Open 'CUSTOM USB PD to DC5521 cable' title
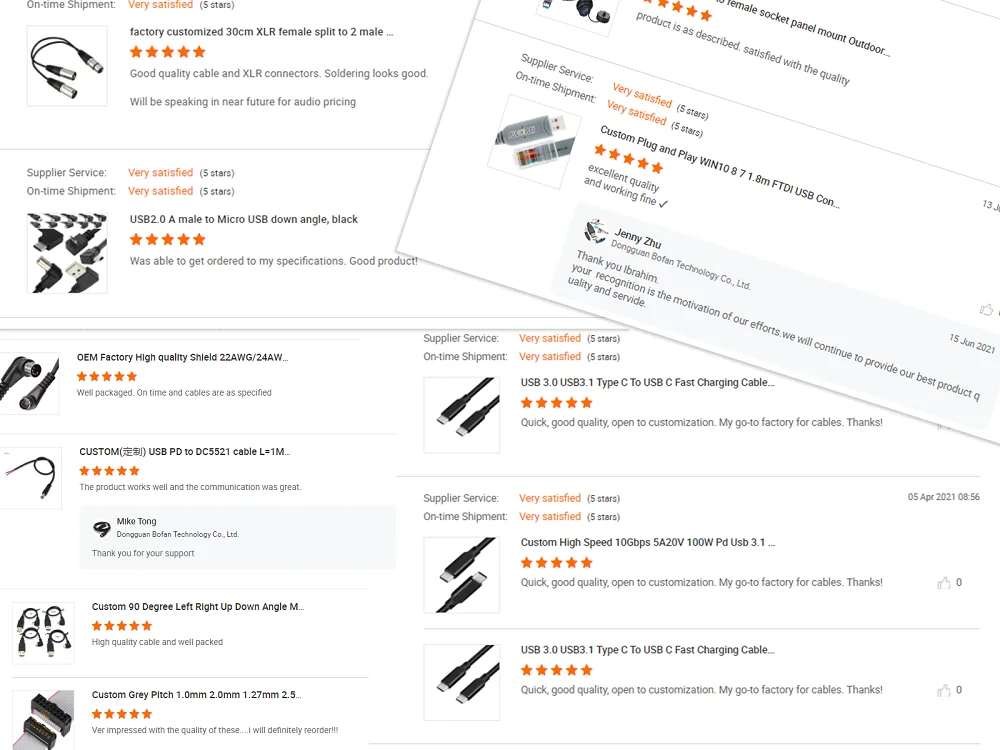 click(185, 452)
